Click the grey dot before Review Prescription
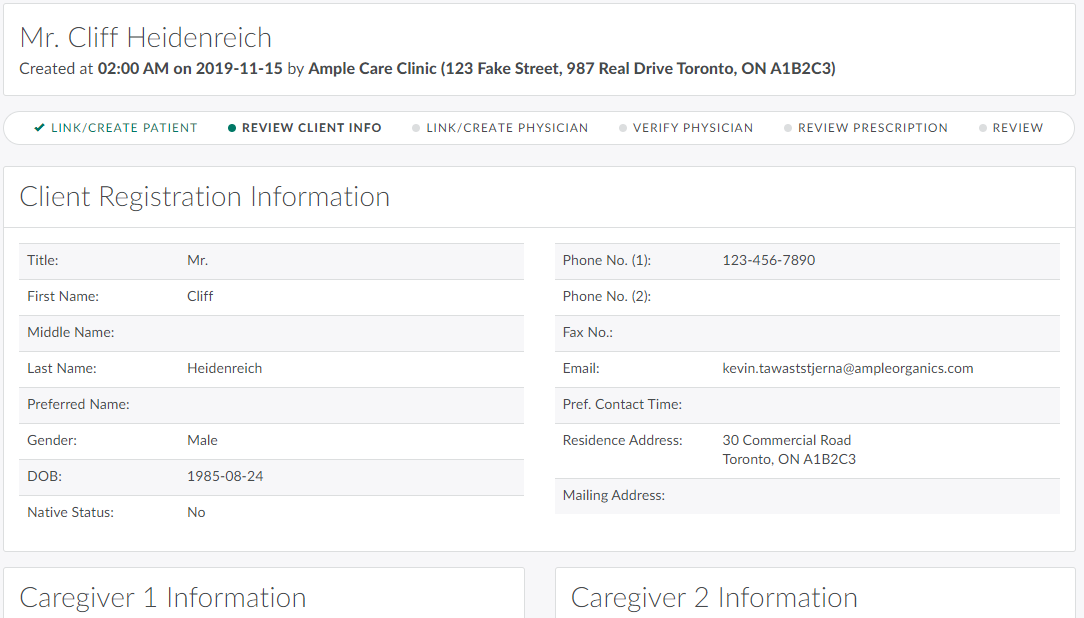 (x=788, y=128)
